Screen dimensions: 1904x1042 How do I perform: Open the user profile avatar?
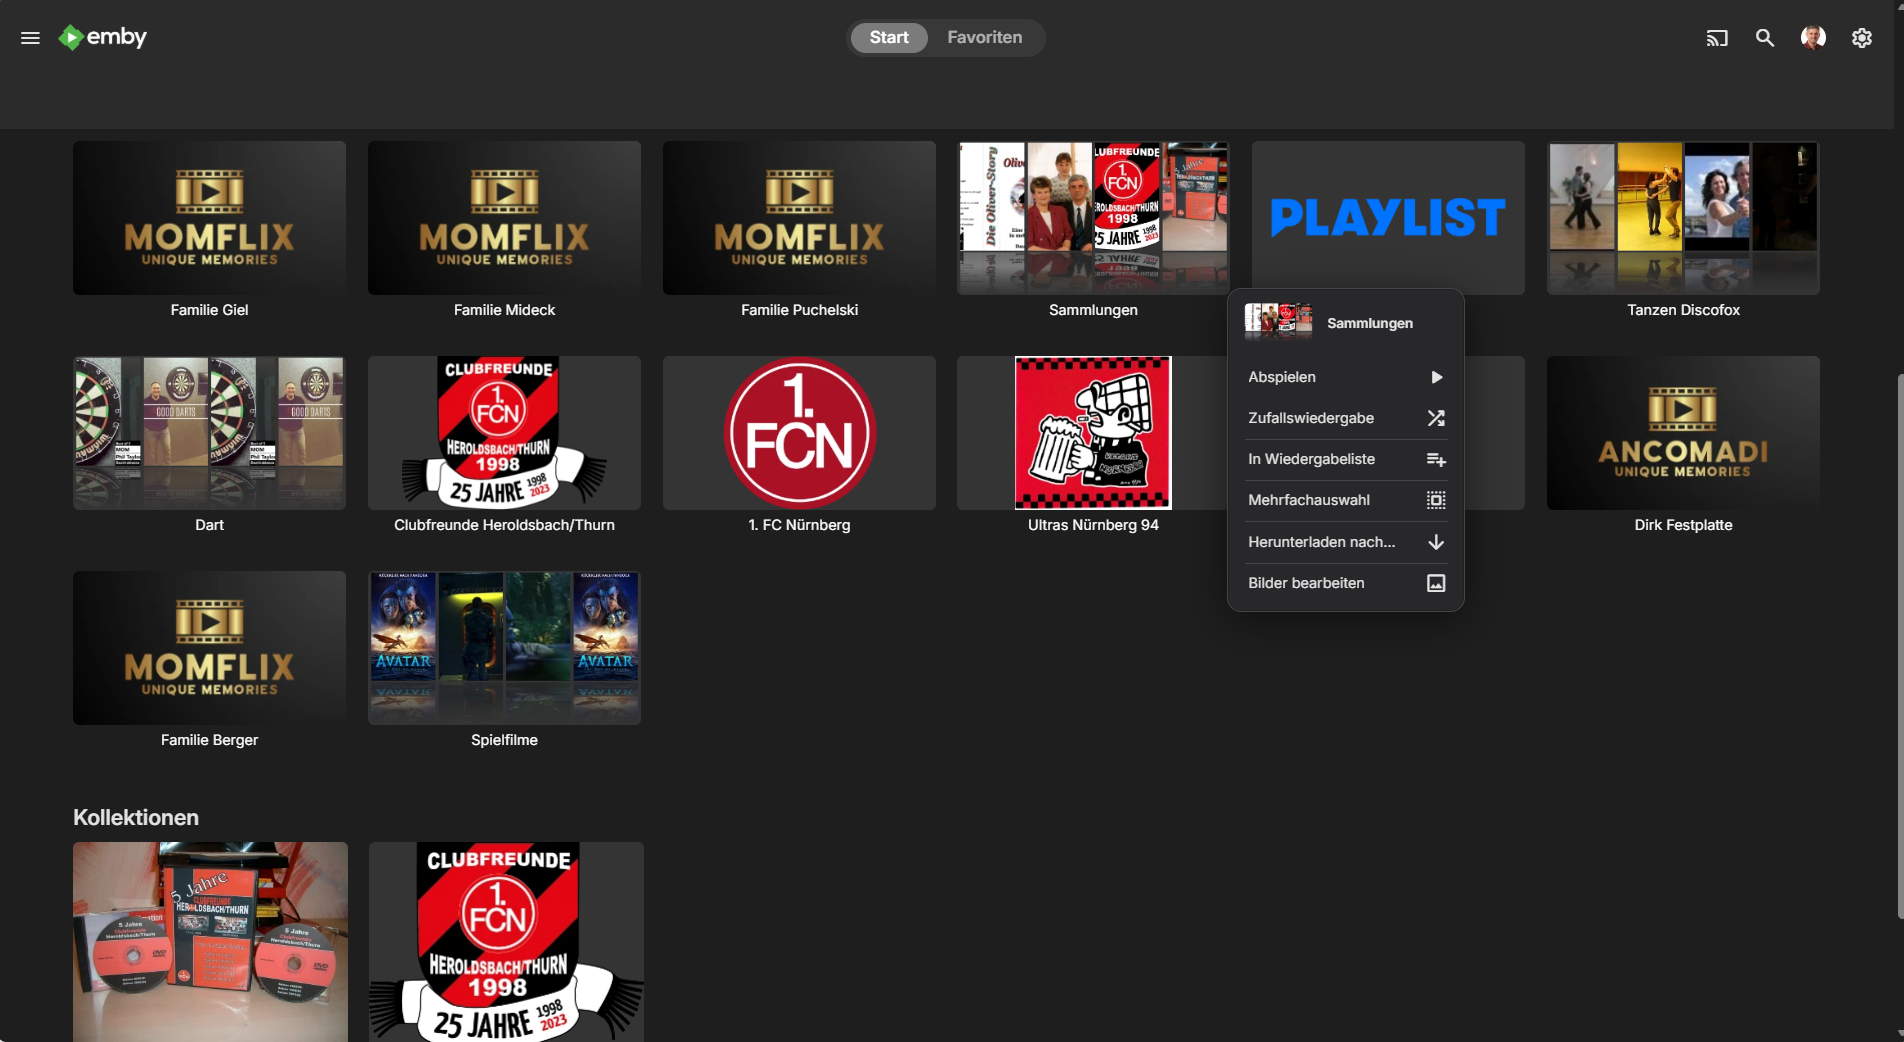point(1813,38)
